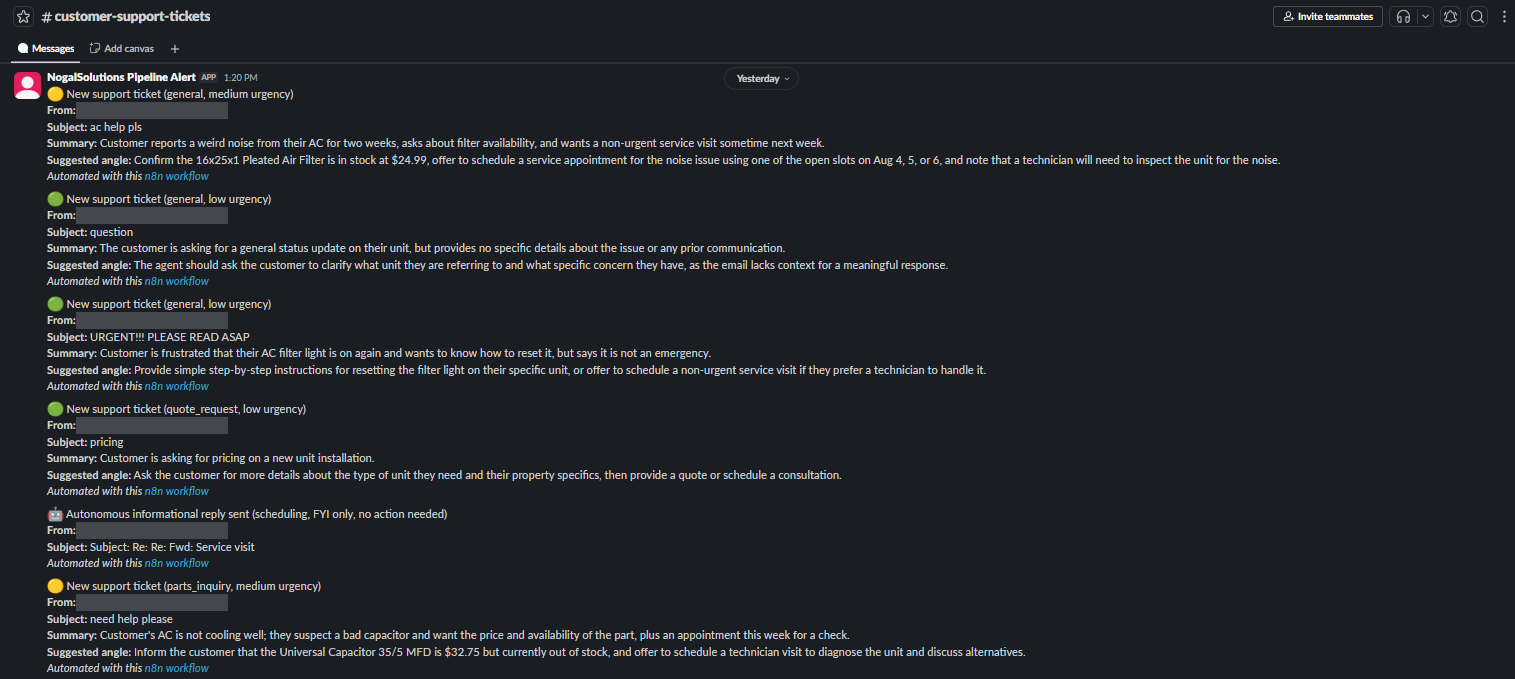
Task: Open the three-dot more actions menu
Action: coord(1504,17)
